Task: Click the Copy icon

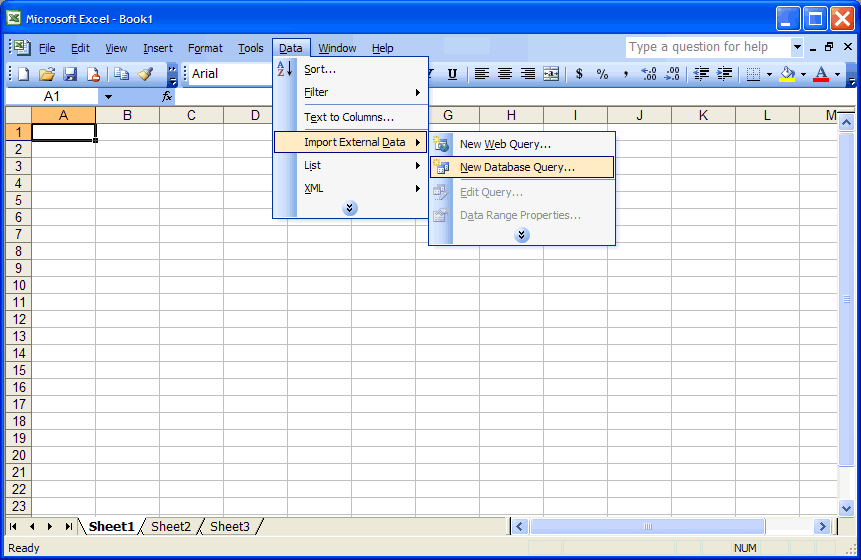Action: pos(121,74)
